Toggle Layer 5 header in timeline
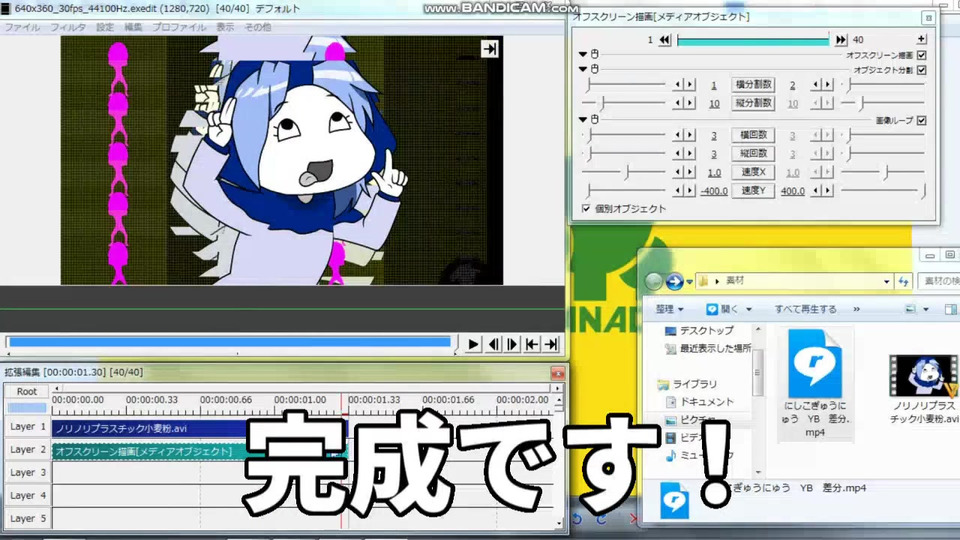 [x=27, y=518]
